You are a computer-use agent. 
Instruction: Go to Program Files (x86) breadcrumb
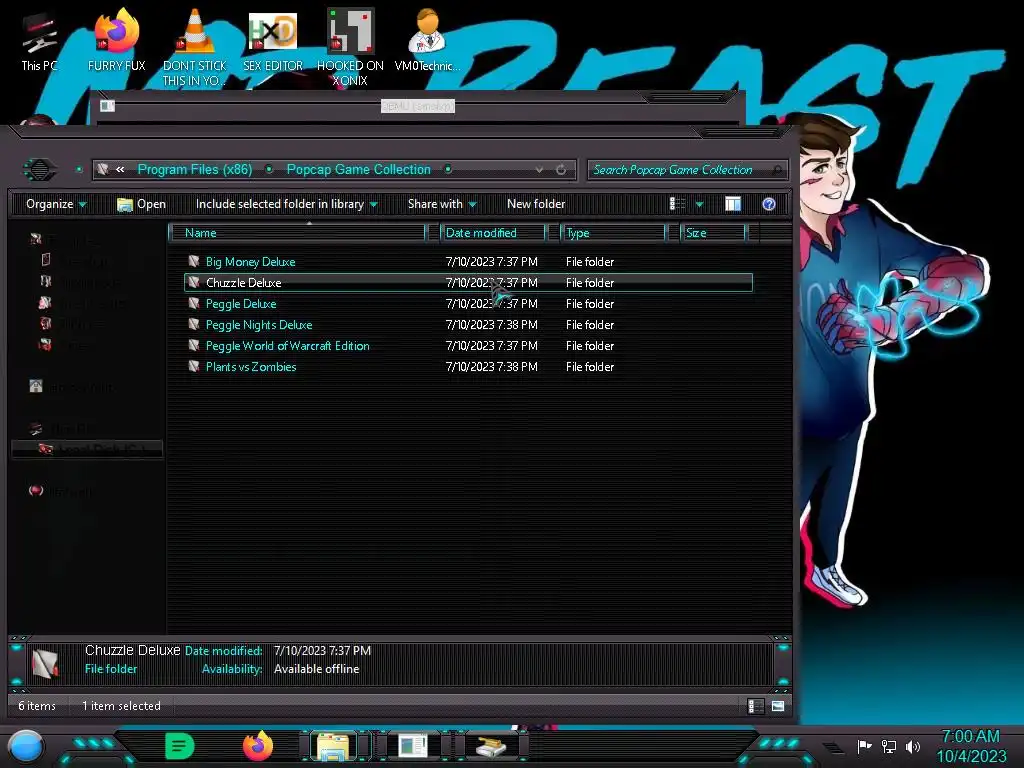(195, 170)
